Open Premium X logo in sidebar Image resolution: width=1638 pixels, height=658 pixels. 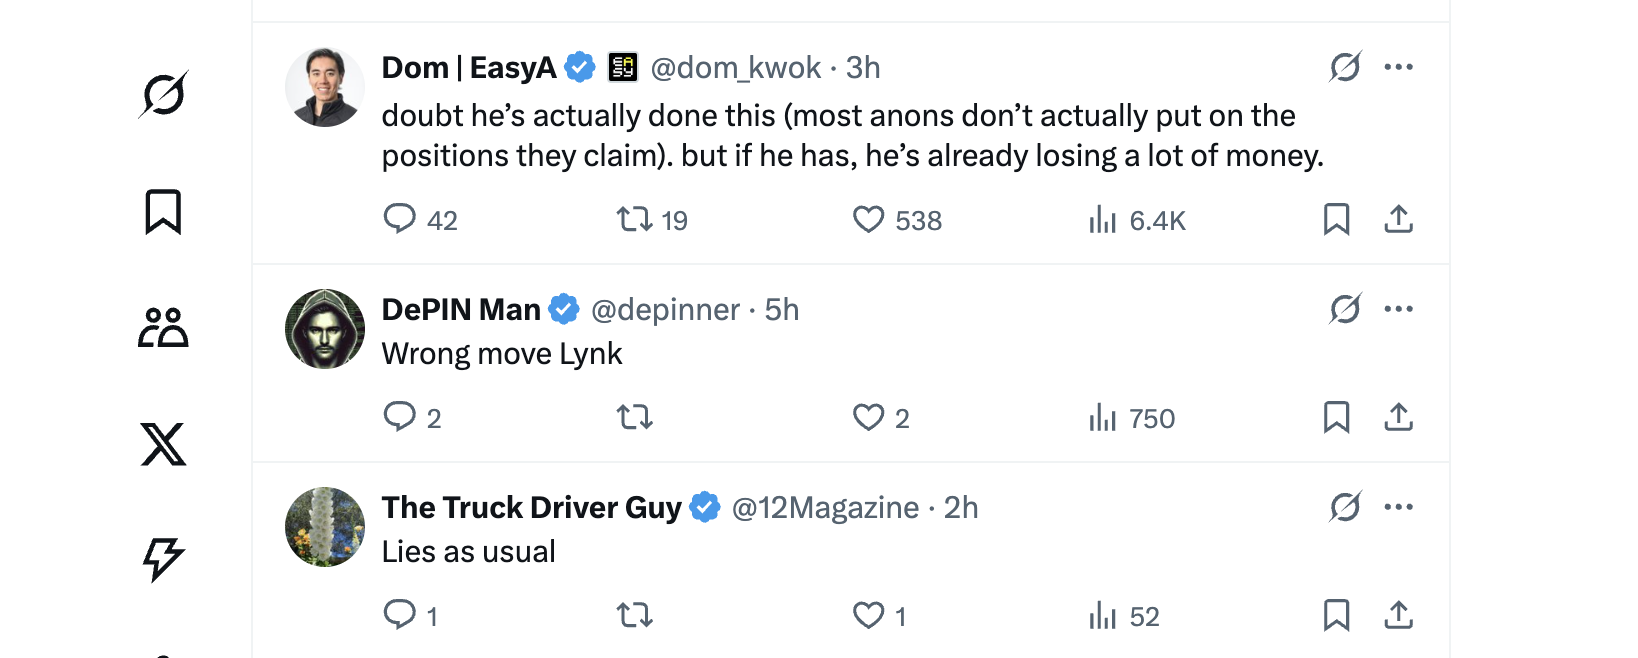click(163, 444)
